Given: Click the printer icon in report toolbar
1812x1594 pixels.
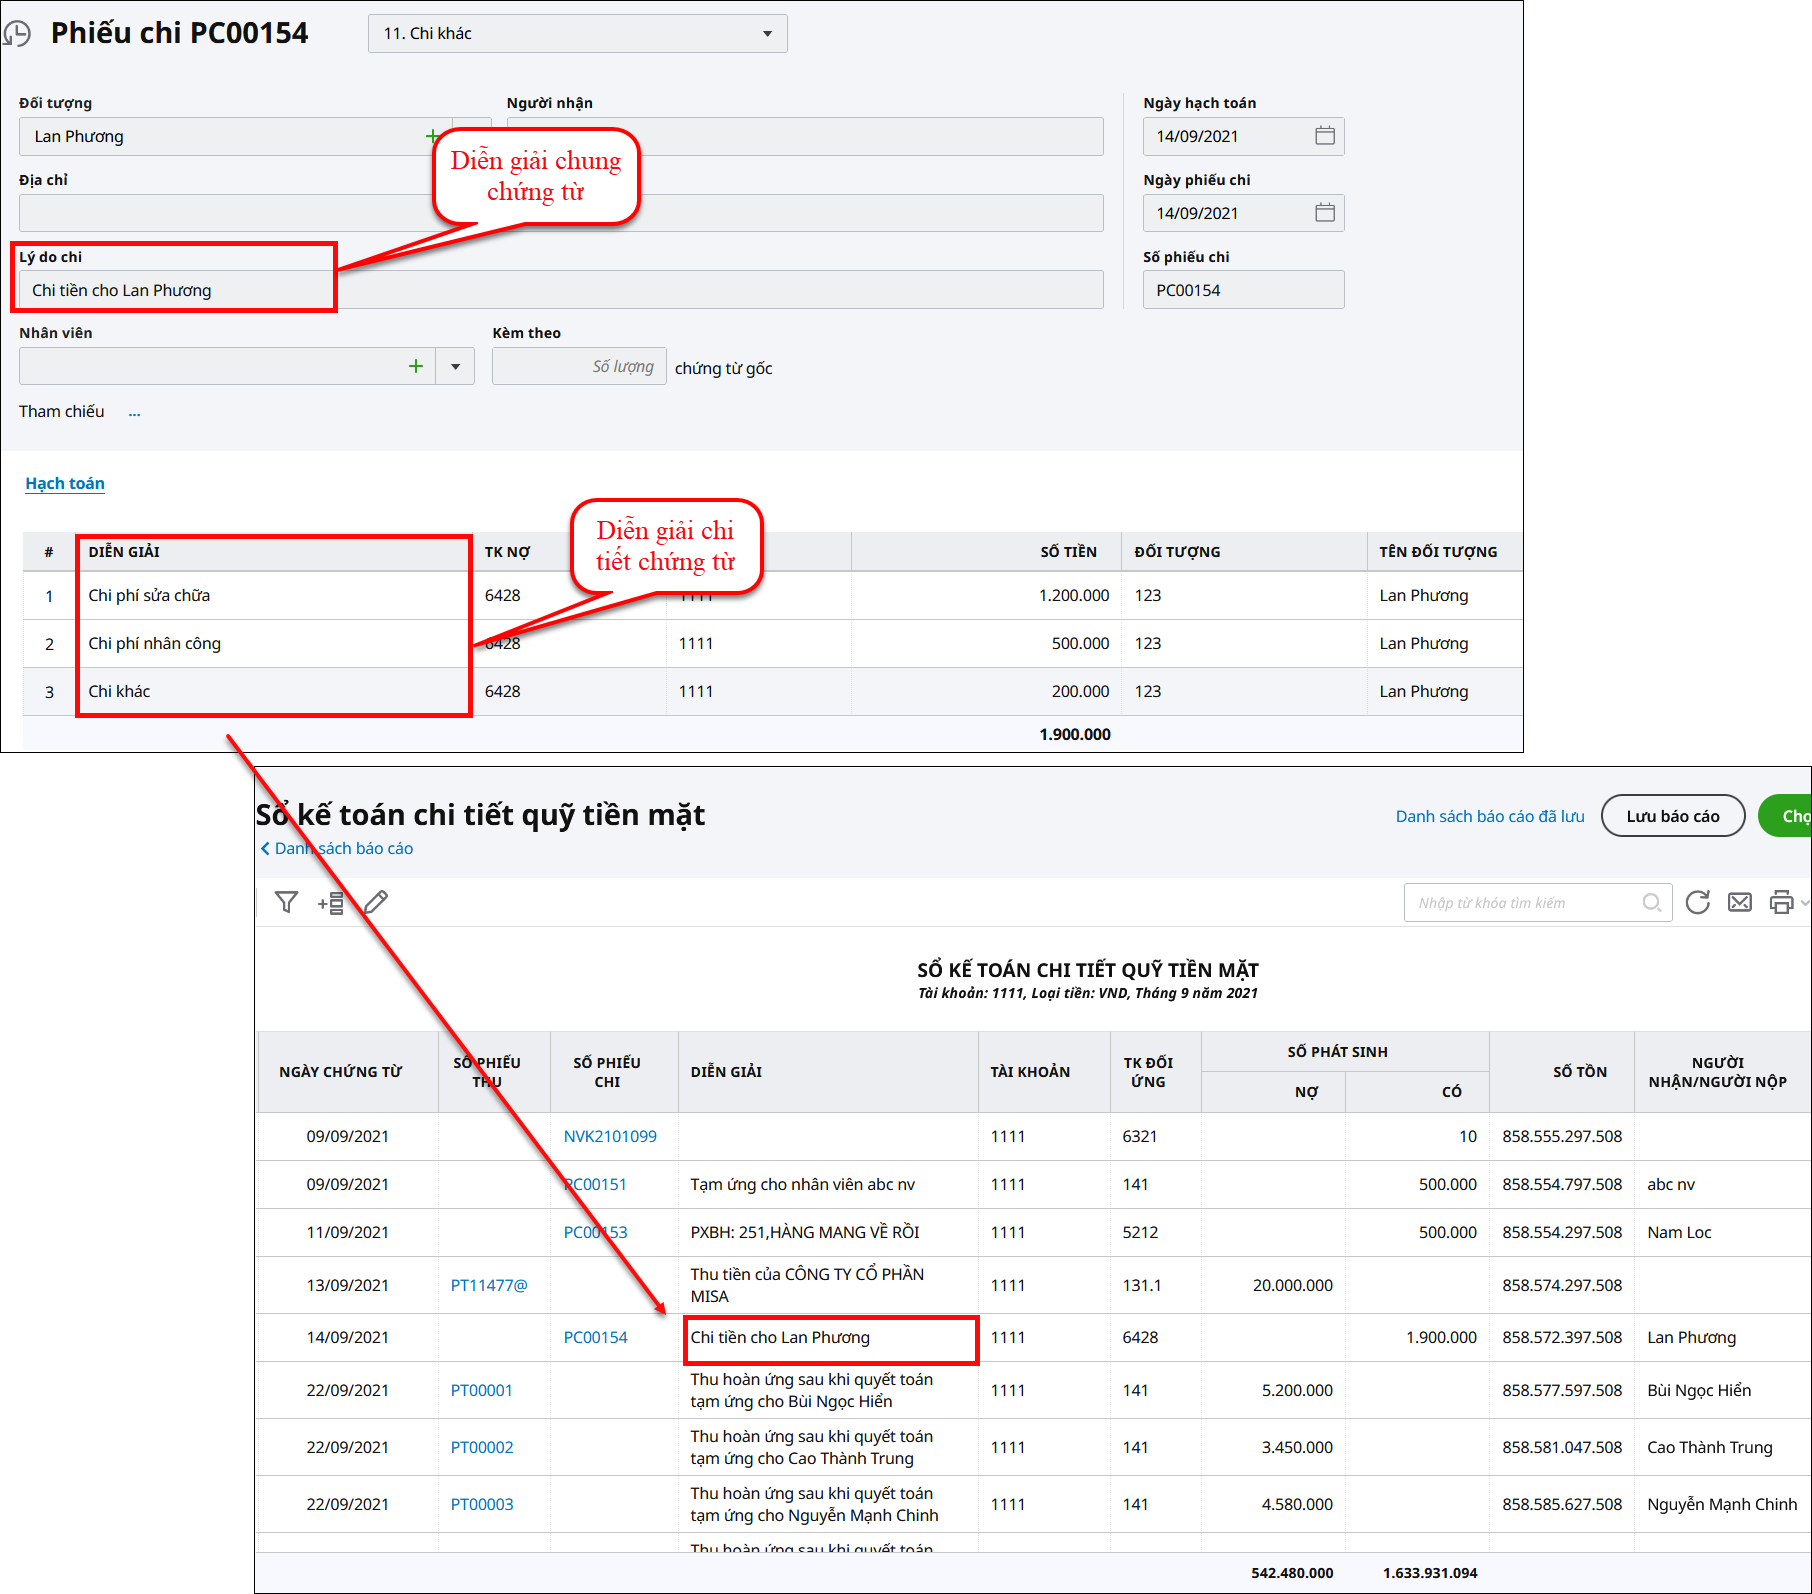Looking at the screenshot, I should (x=1781, y=903).
